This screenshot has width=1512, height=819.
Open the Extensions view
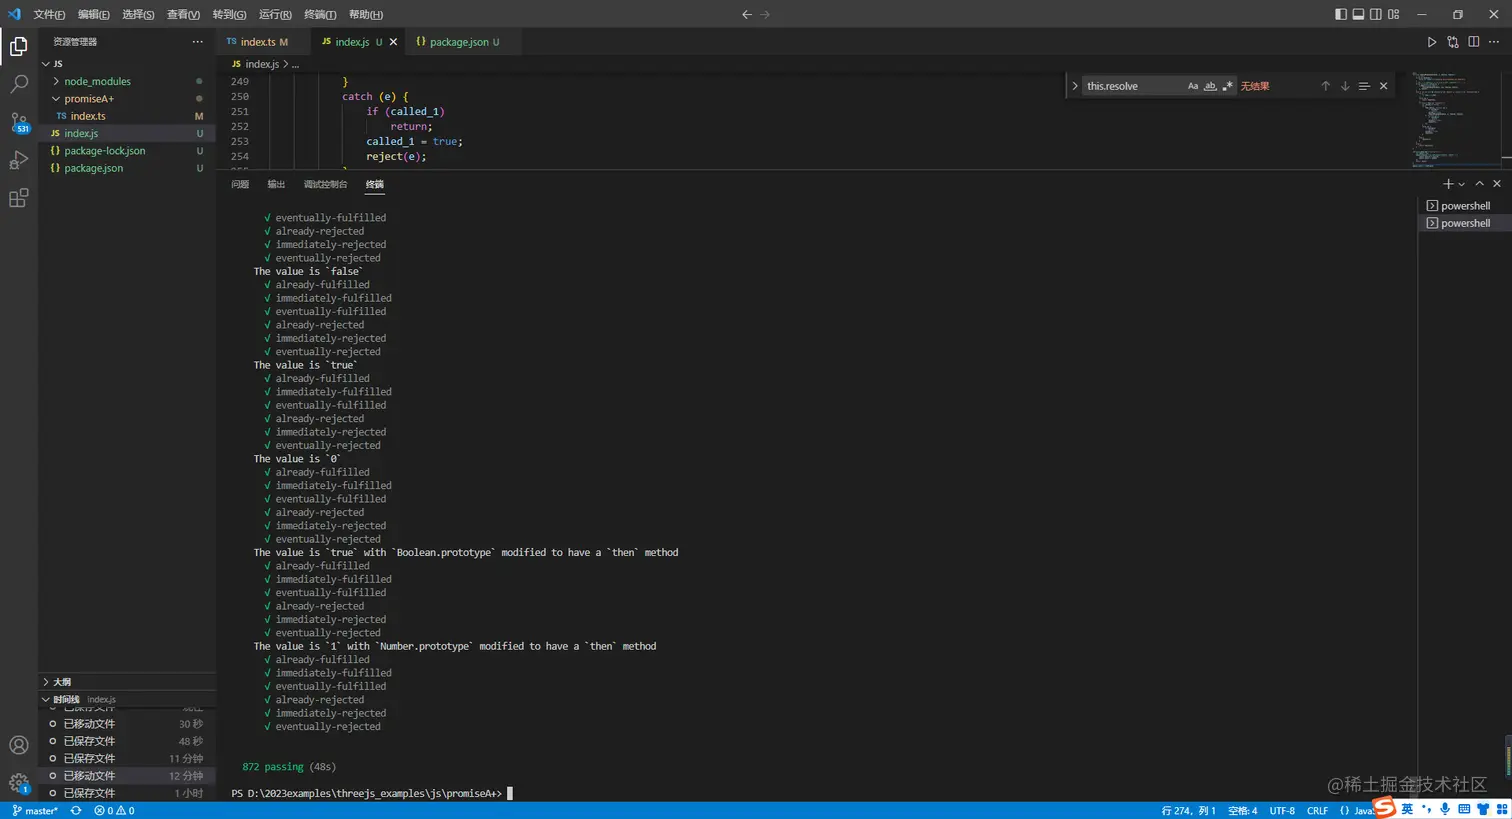pyautogui.click(x=18, y=198)
